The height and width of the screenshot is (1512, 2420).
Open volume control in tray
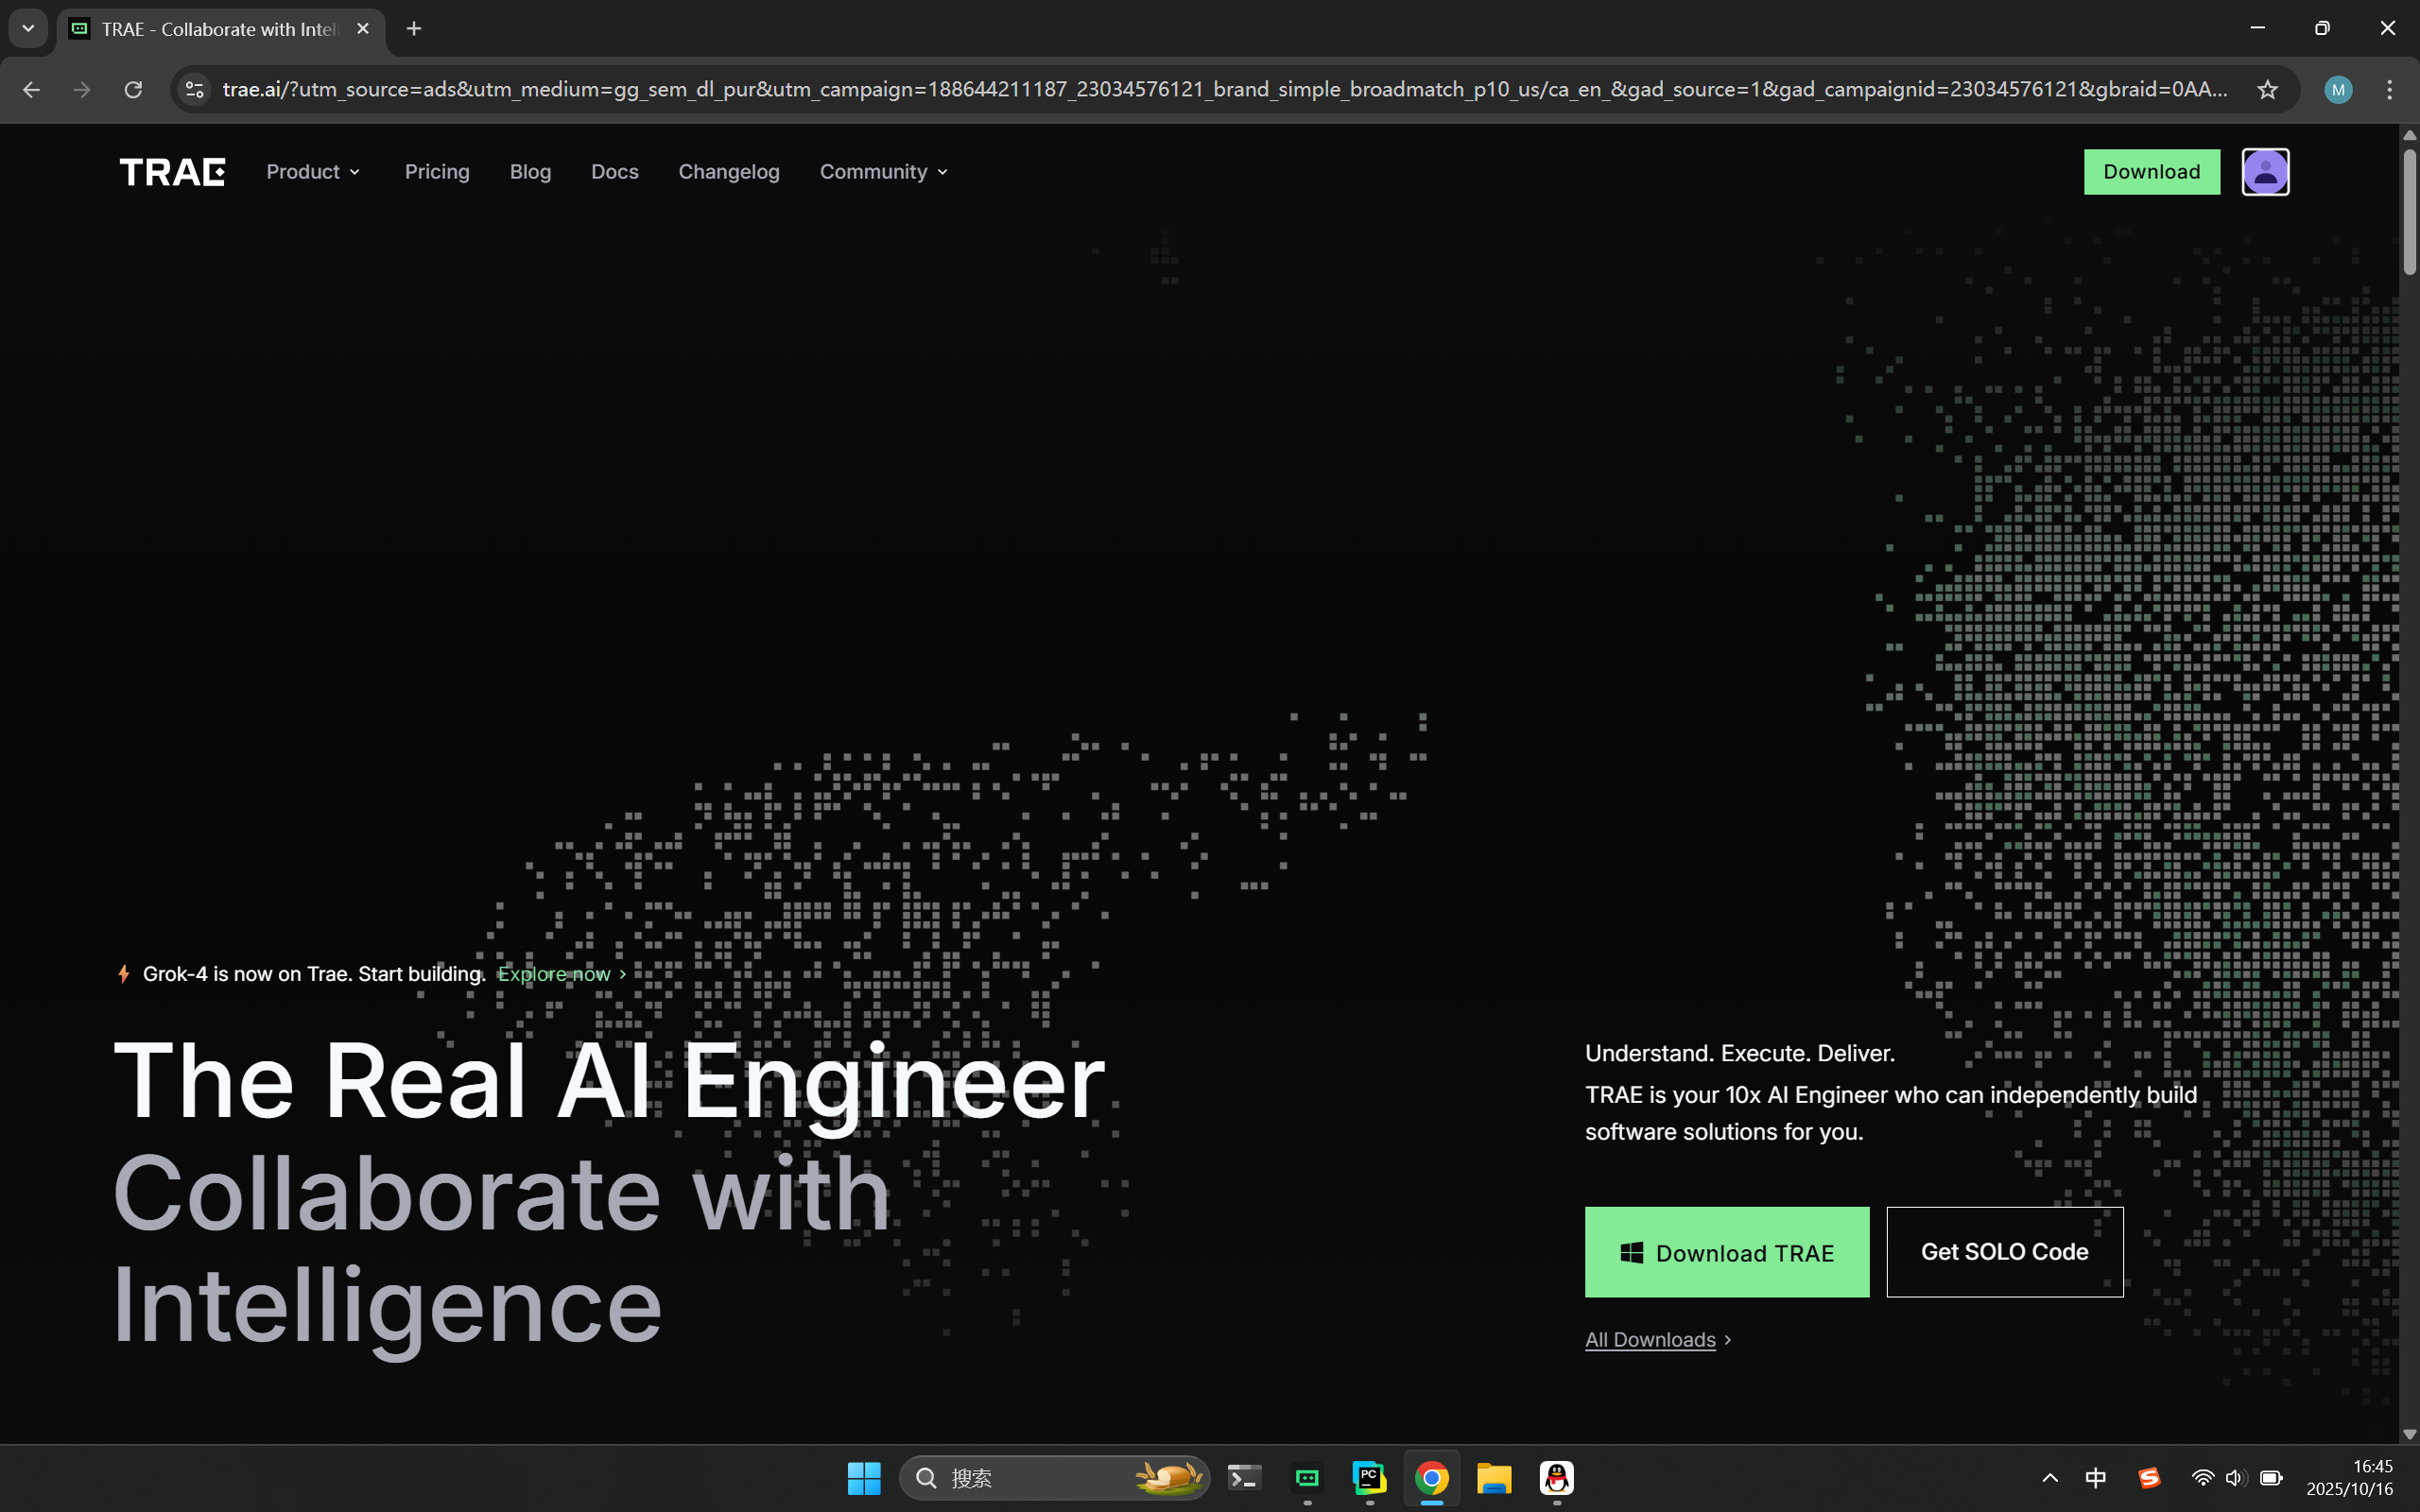[x=2236, y=1478]
